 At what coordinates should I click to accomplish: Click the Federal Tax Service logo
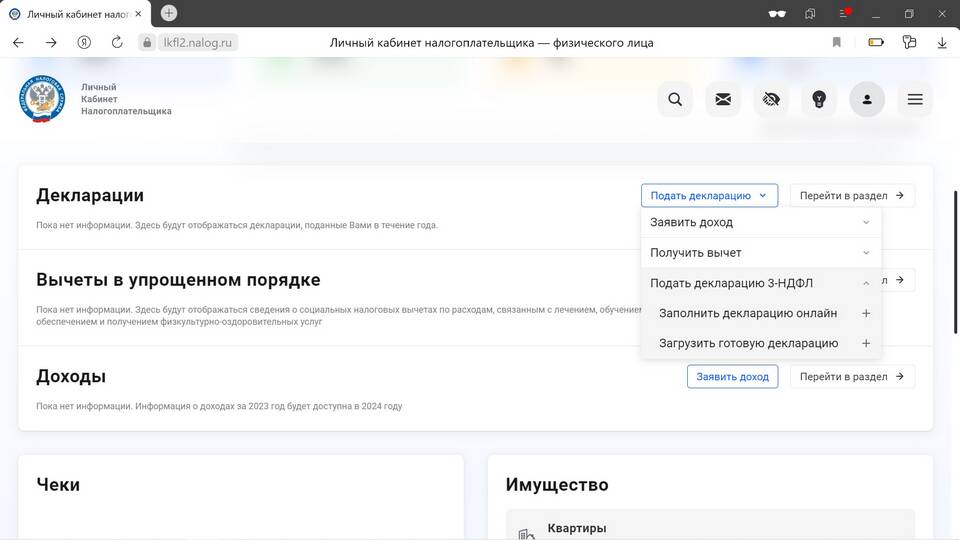coord(42,99)
